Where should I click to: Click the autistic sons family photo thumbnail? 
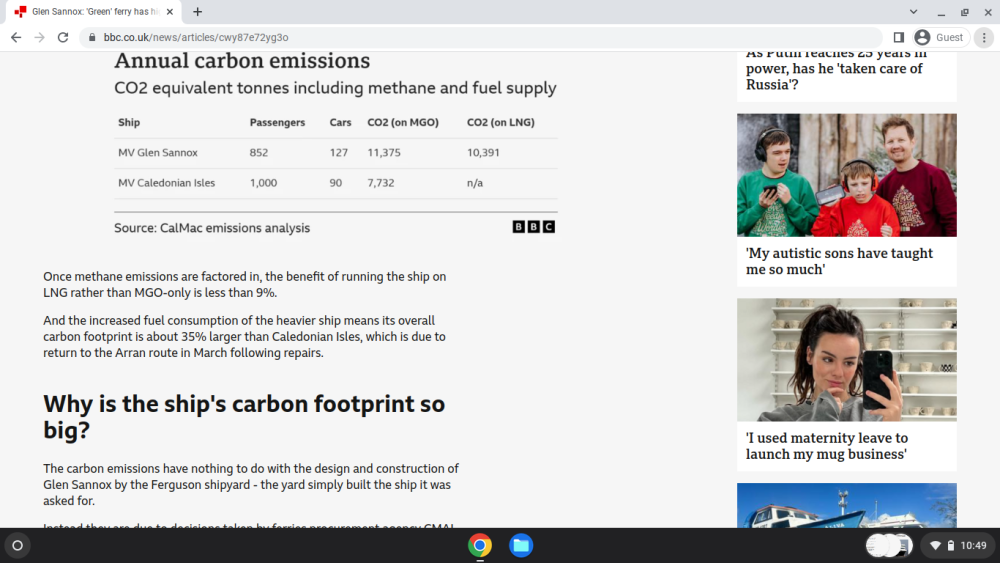(x=846, y=175)
